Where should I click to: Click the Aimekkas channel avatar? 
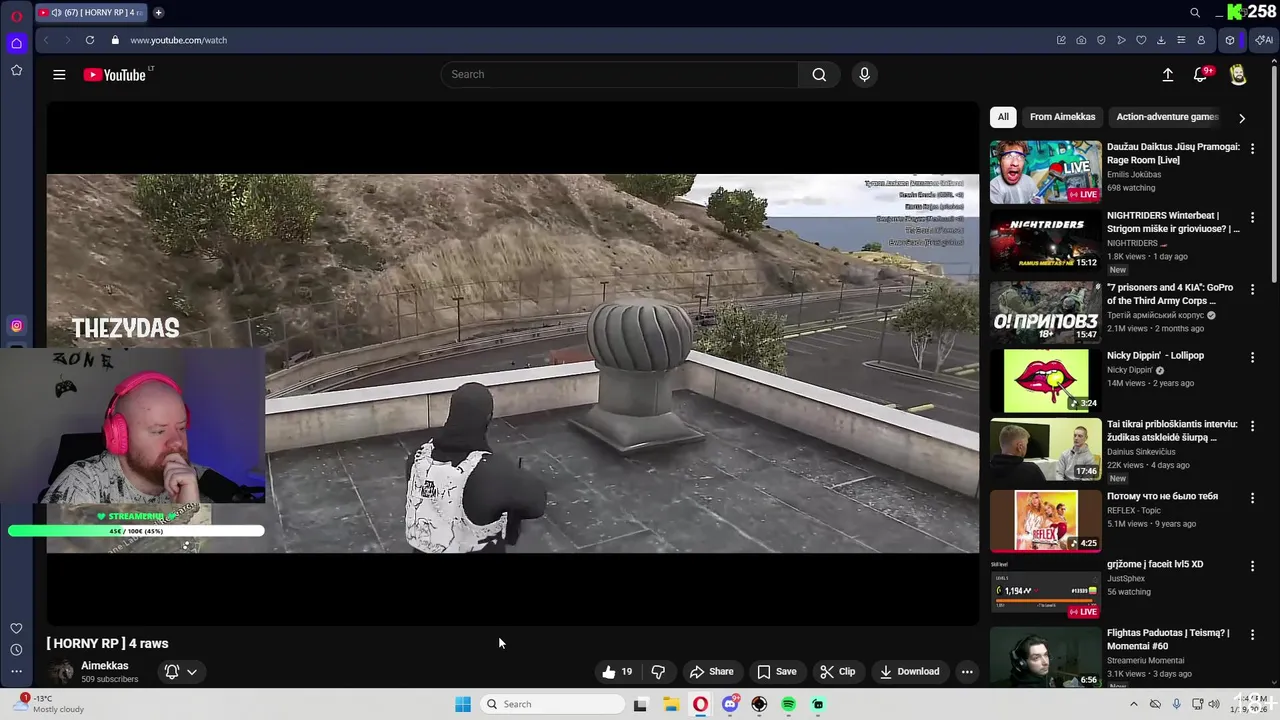click(x=62, y=672)
